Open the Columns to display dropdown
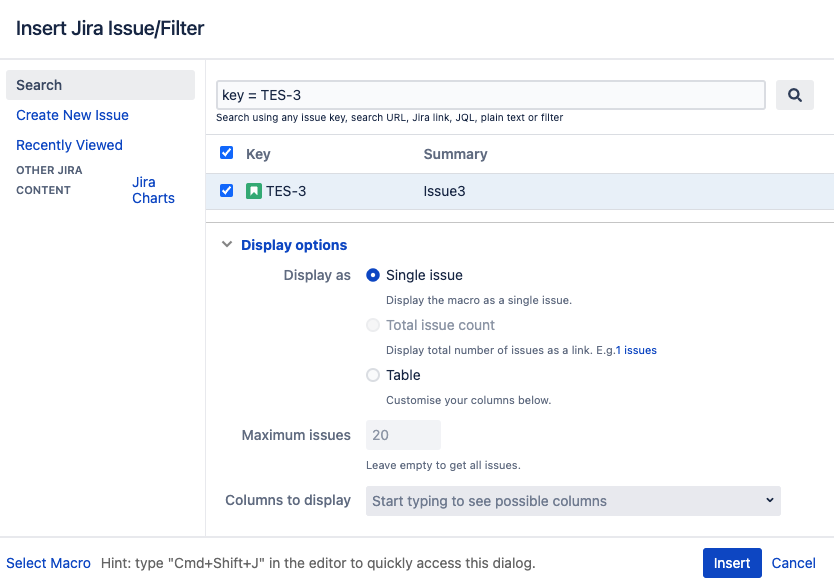This screenshot has width=834, height=586. pos(572,500)
